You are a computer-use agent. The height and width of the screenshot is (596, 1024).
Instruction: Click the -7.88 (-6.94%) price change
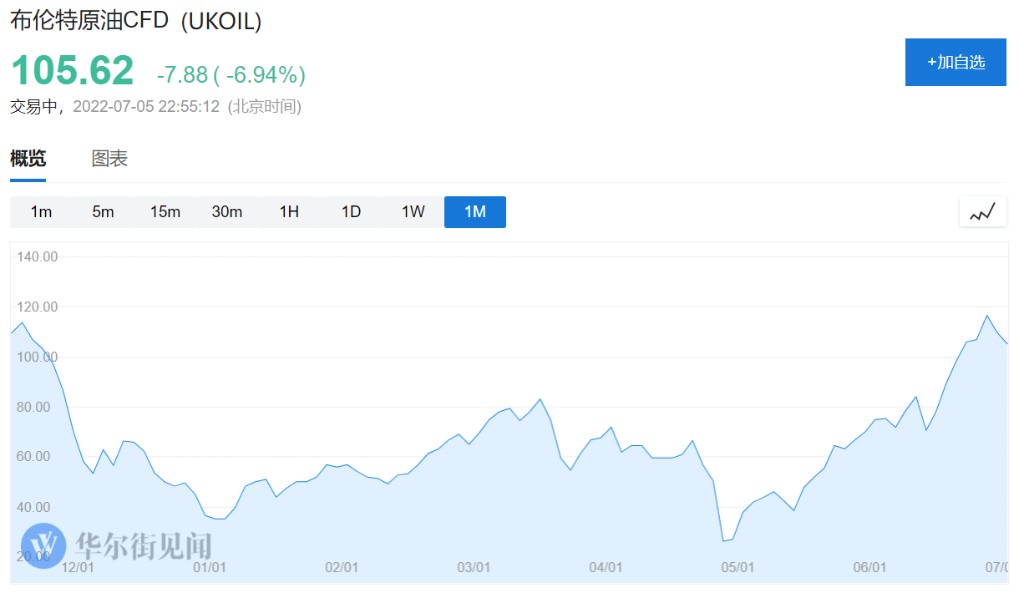231,75
